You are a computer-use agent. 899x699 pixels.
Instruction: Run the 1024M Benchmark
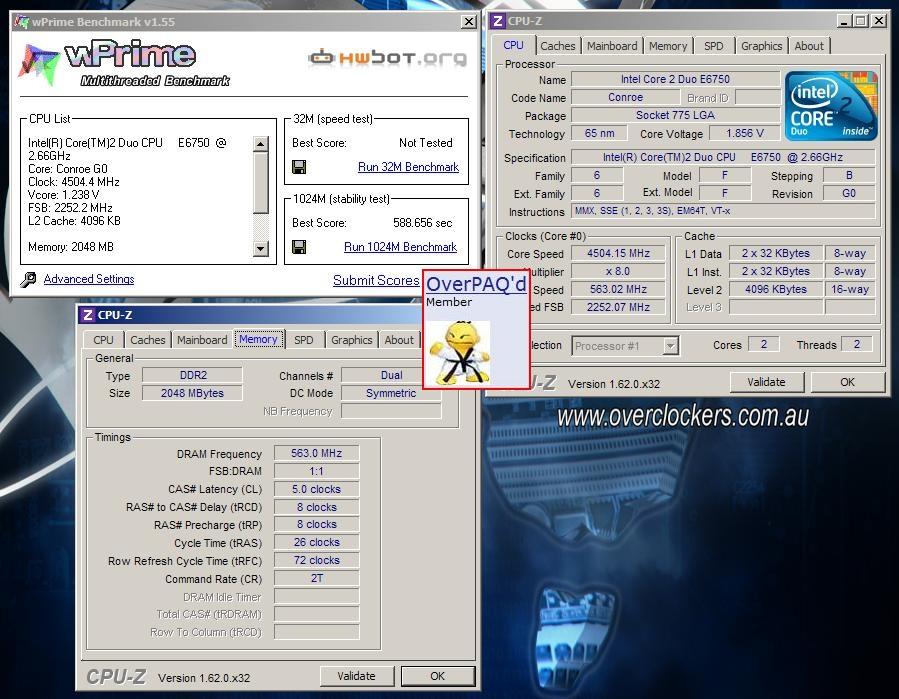400,247
